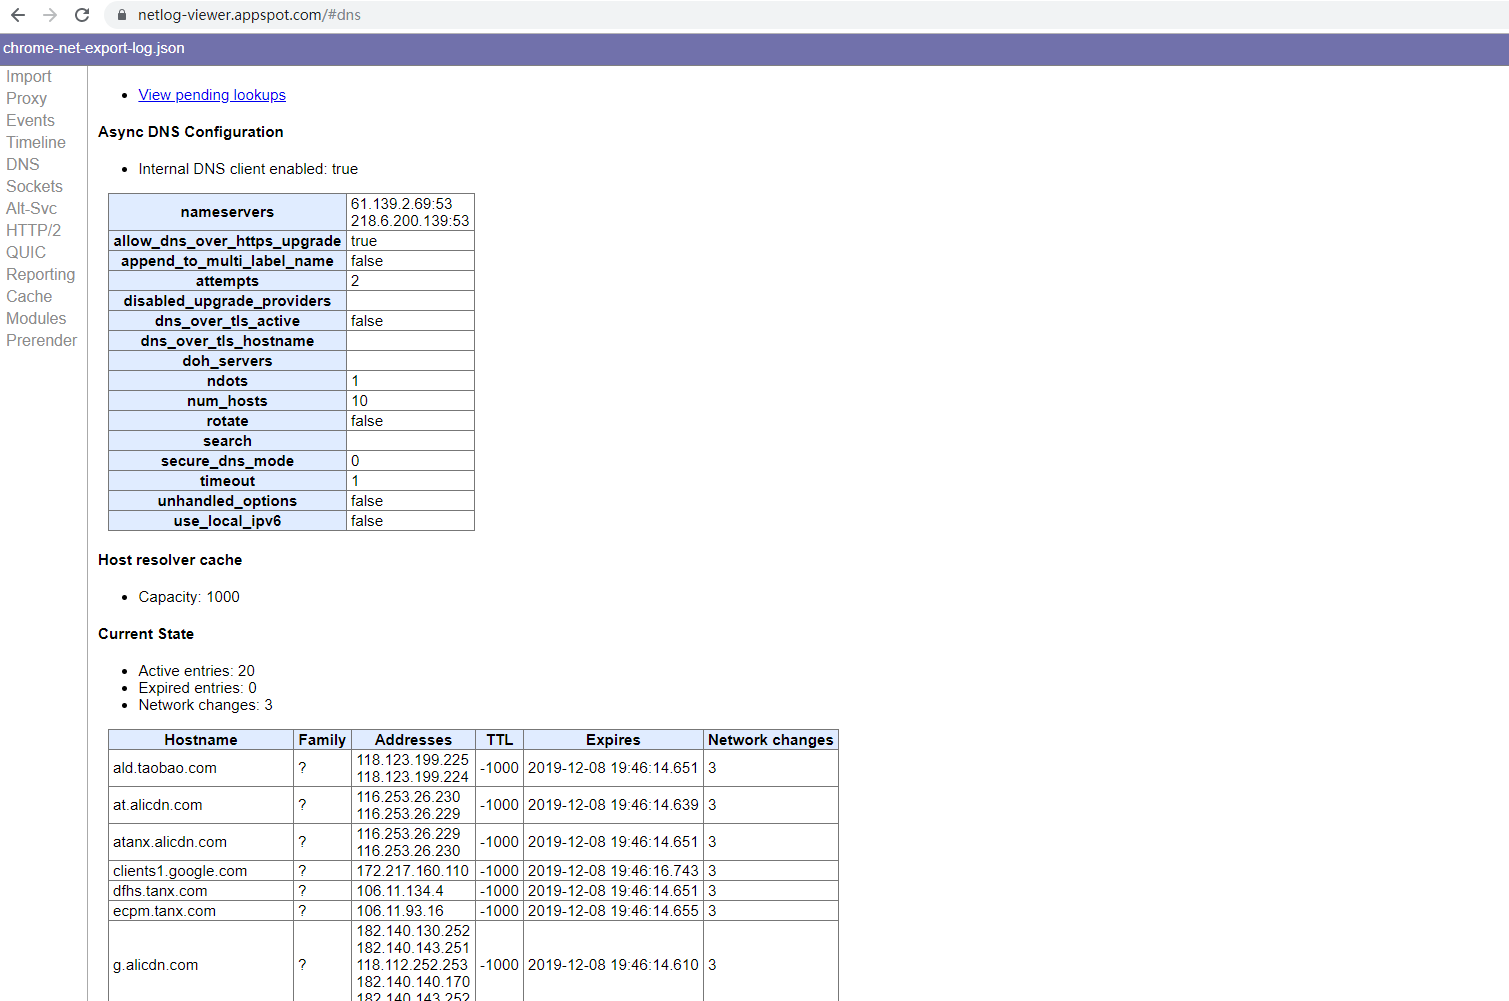Viewport: 1509px width, 1001px height.
Task: Click the browser forward arrow
Action: [x=50, y=15]
